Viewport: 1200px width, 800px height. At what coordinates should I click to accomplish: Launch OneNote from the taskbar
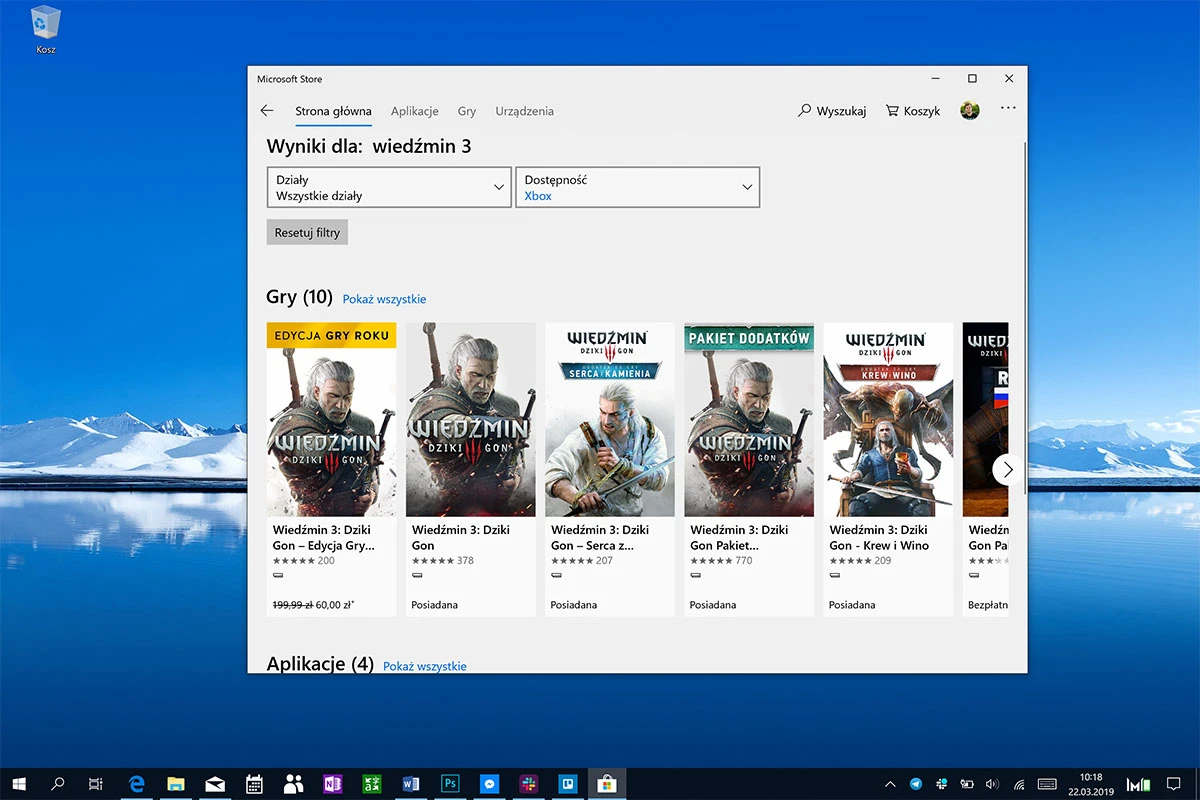pyautogui.click(x=333, y=784)
